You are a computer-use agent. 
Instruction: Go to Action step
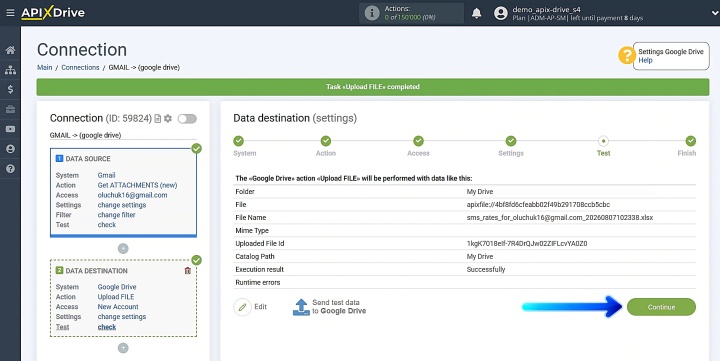point(326,141)
